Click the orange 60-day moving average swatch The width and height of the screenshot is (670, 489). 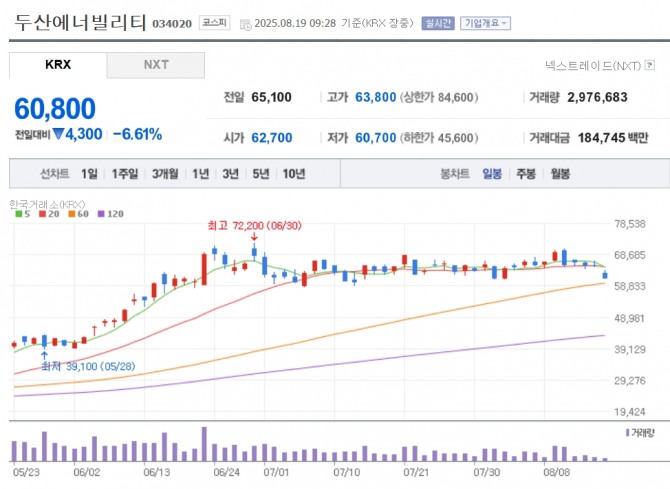[71, 214]
